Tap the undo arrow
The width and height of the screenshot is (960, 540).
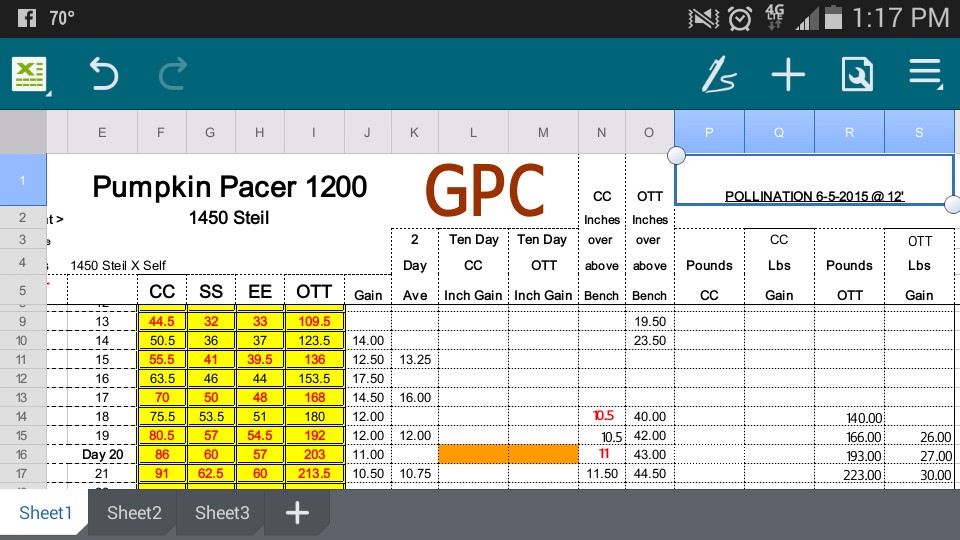coord(103,75)
